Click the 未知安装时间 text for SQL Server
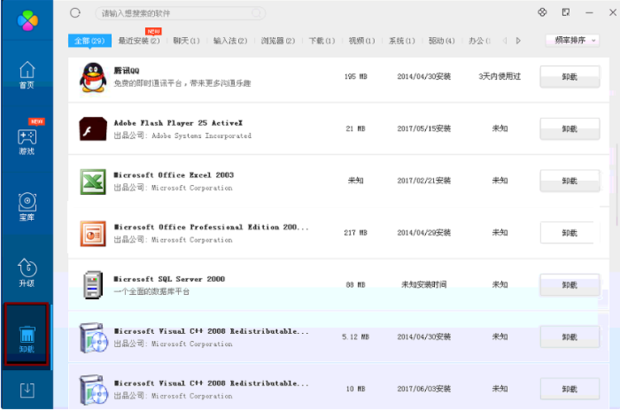The width and height of the screenshot is (620, 410). tap(424, 284)
